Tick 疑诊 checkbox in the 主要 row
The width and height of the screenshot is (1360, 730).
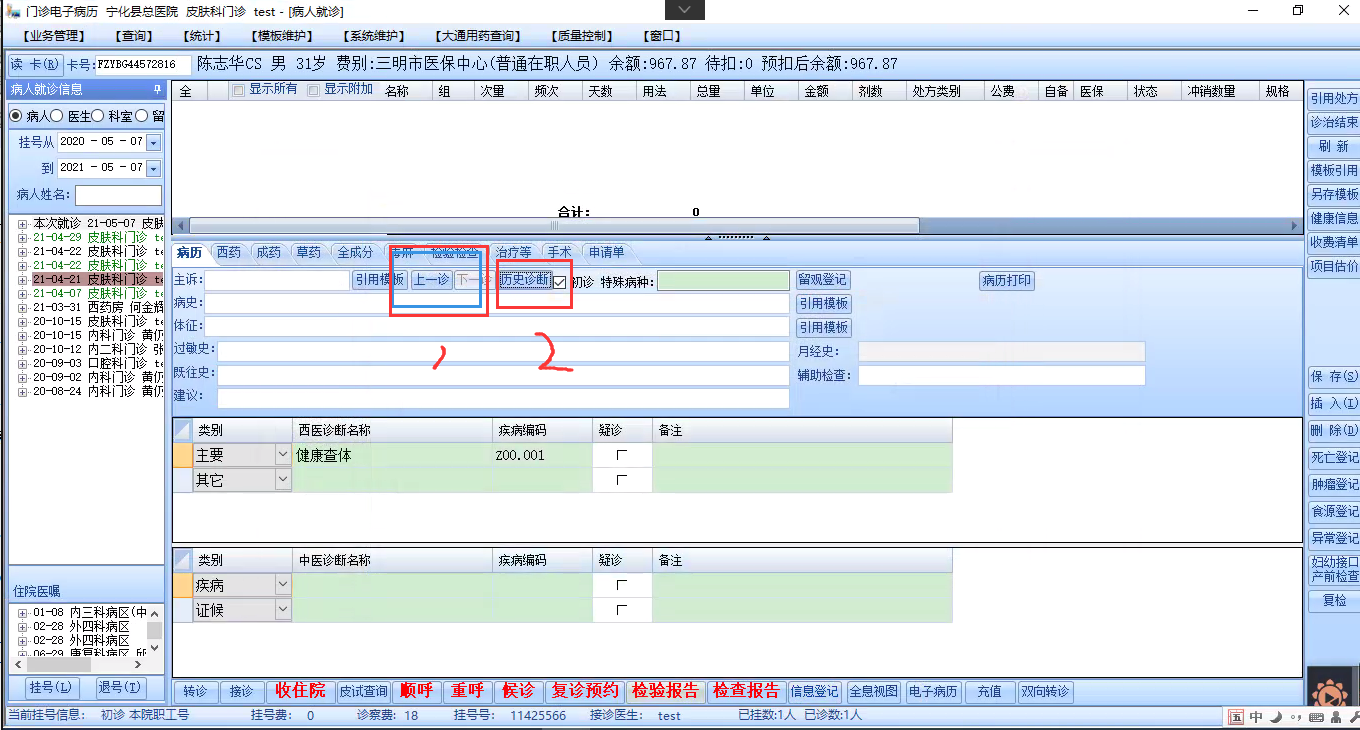[x=622, y=455]
